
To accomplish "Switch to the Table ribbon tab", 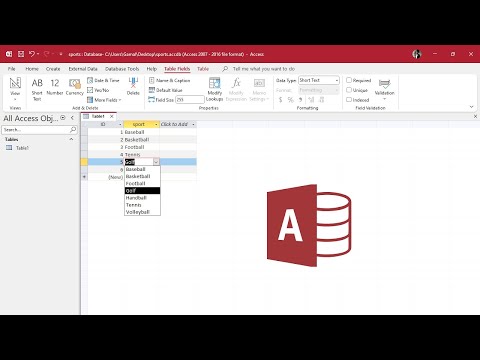I will pyautogui.click(x=203, y=69).
